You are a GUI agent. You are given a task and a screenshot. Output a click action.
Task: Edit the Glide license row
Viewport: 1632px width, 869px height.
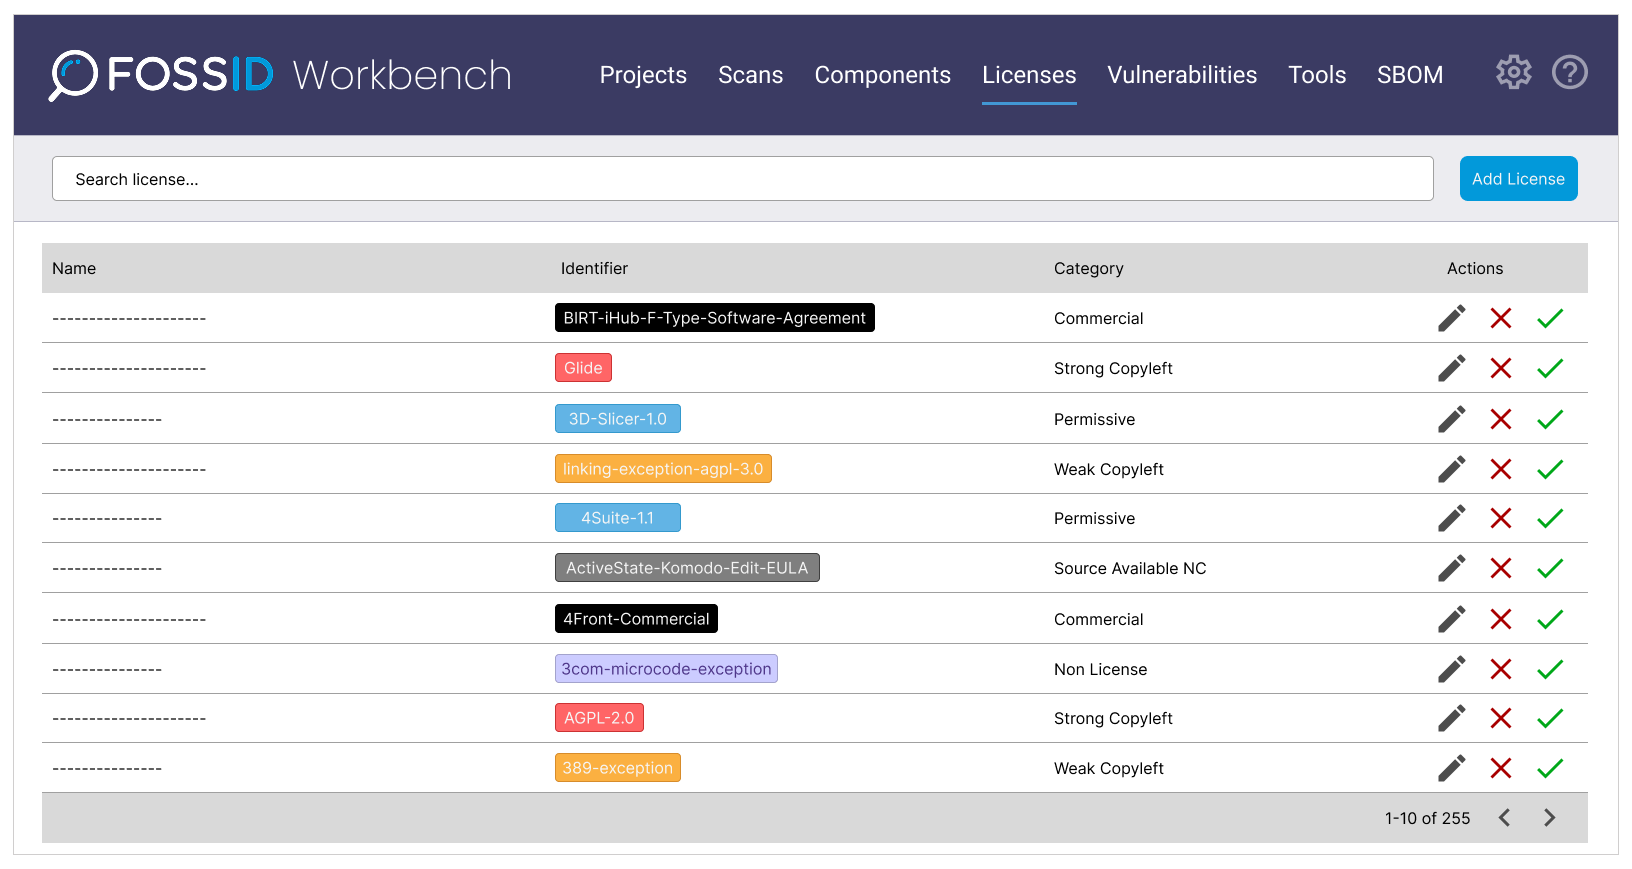click(1452, 368)
